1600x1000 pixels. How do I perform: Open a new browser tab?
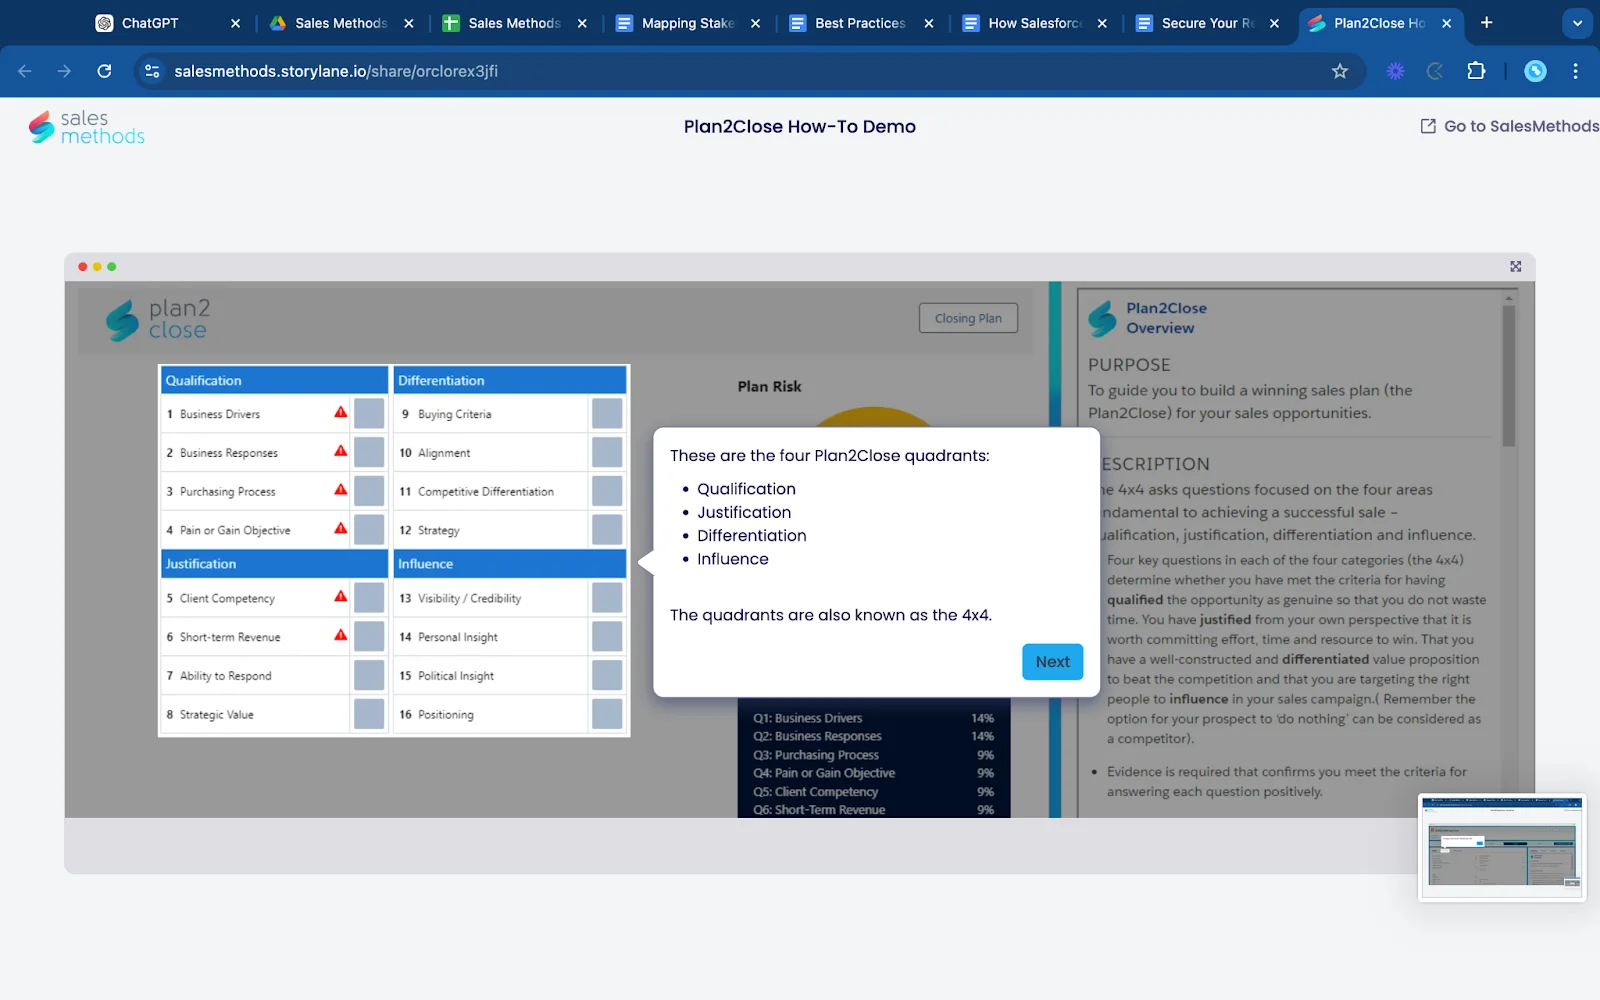click(x=1487, y=23)
